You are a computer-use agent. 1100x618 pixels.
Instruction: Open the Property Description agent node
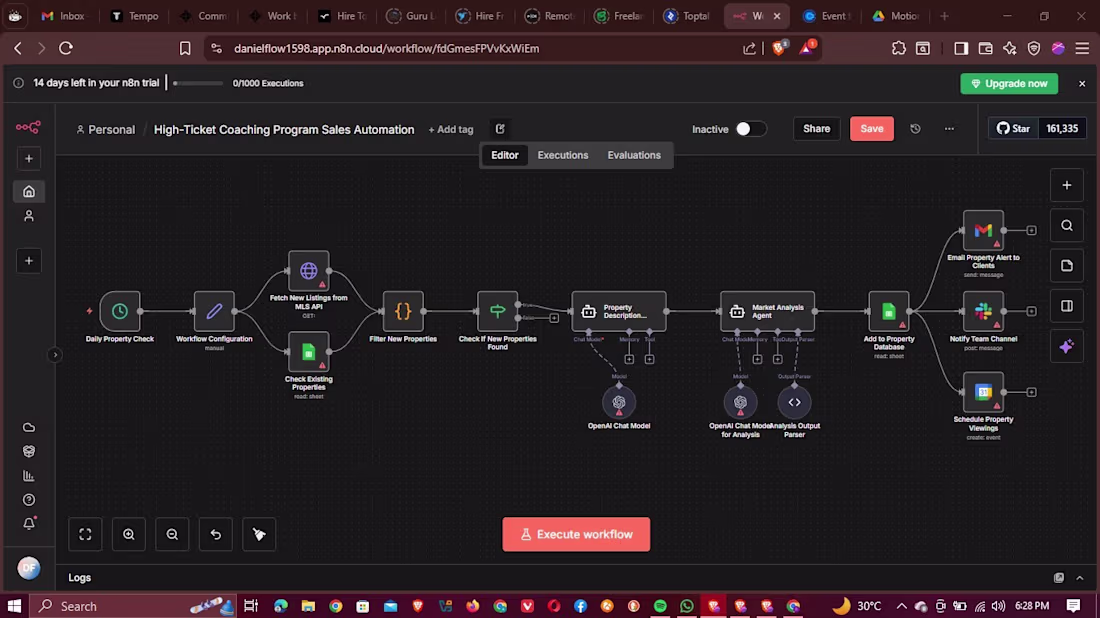coord(619,311)
